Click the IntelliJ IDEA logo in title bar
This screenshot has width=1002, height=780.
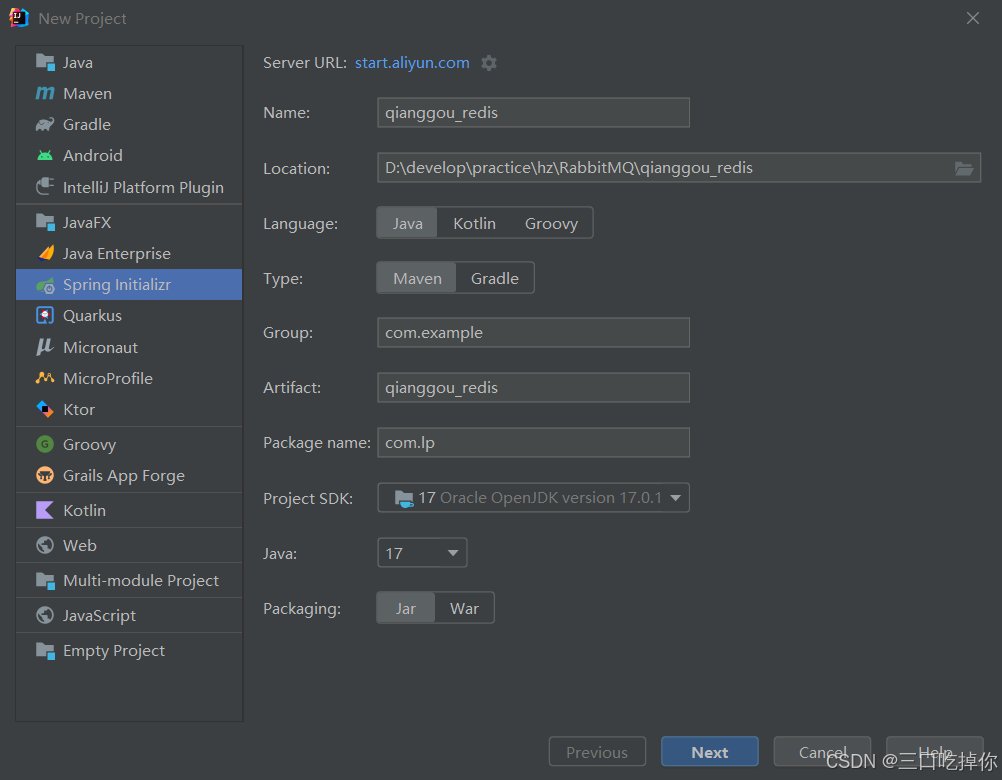click(x=19, y=18)
